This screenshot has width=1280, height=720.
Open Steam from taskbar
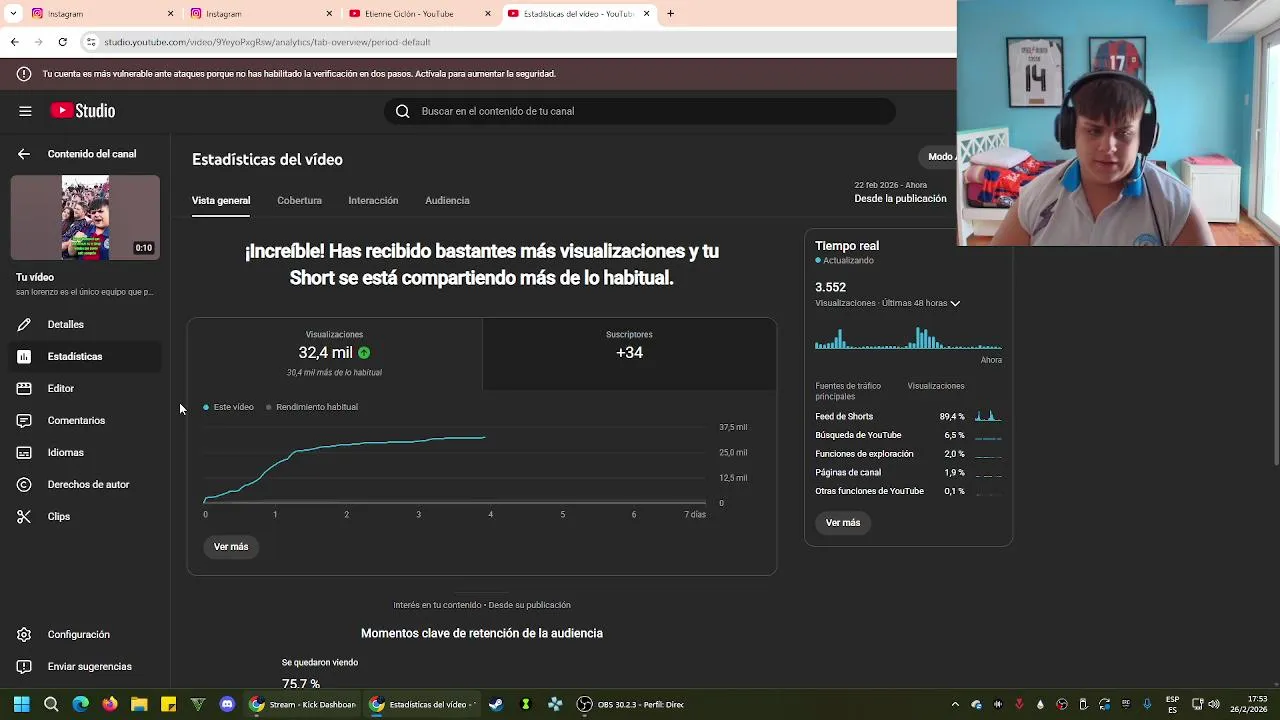[496, 704]
